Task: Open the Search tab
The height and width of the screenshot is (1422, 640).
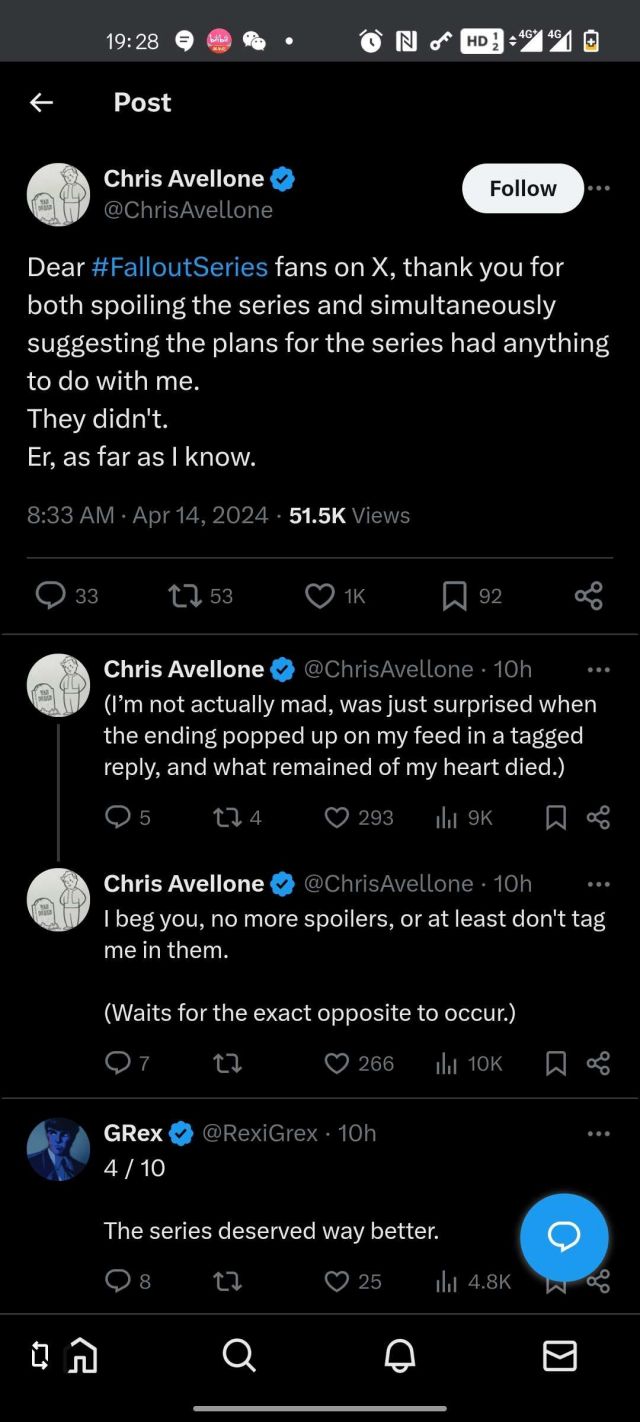Action: 239,1356
